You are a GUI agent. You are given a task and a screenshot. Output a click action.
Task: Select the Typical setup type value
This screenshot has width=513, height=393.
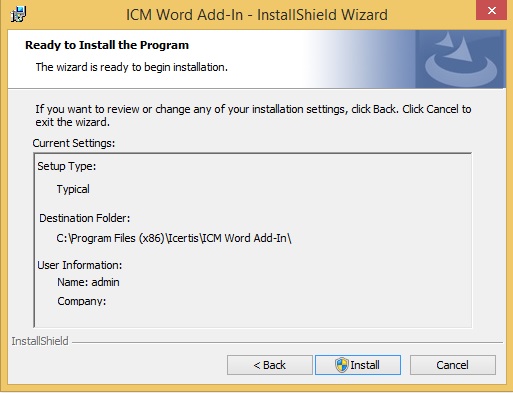coord(73,189)
